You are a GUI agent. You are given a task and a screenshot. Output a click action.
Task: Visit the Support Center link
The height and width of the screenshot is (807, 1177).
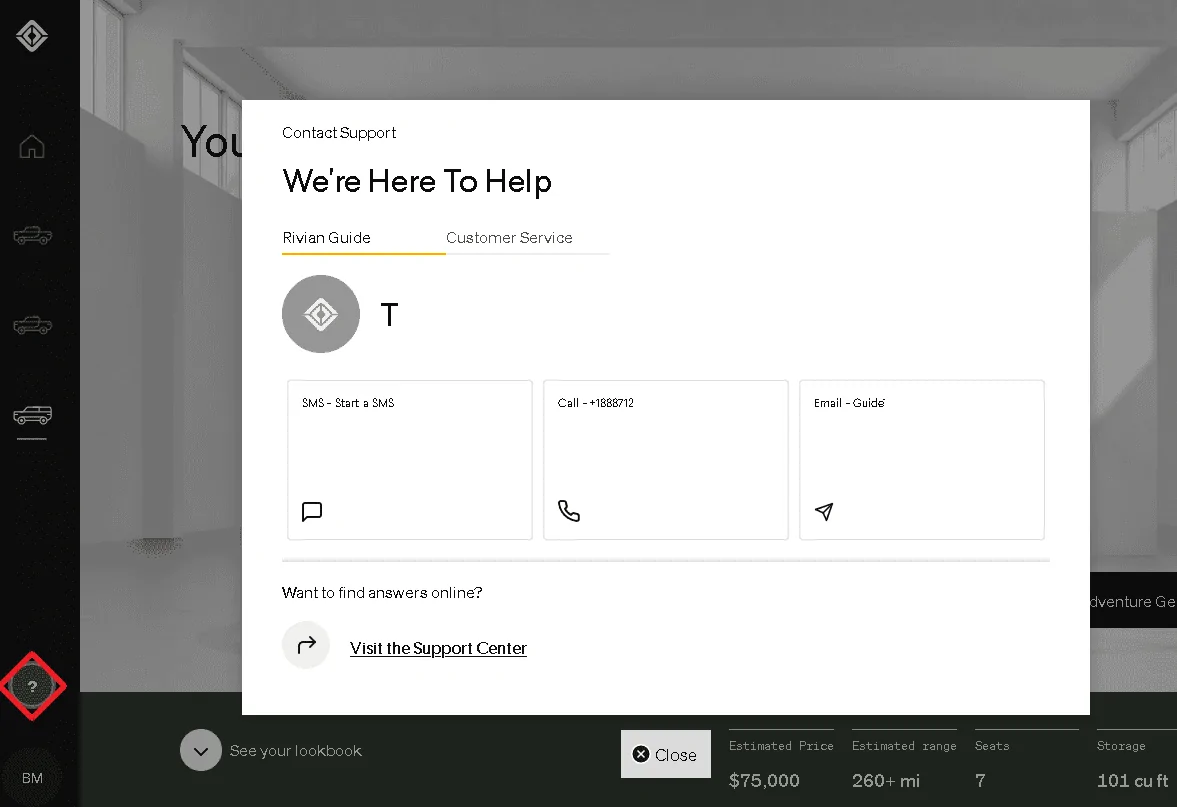438,648
